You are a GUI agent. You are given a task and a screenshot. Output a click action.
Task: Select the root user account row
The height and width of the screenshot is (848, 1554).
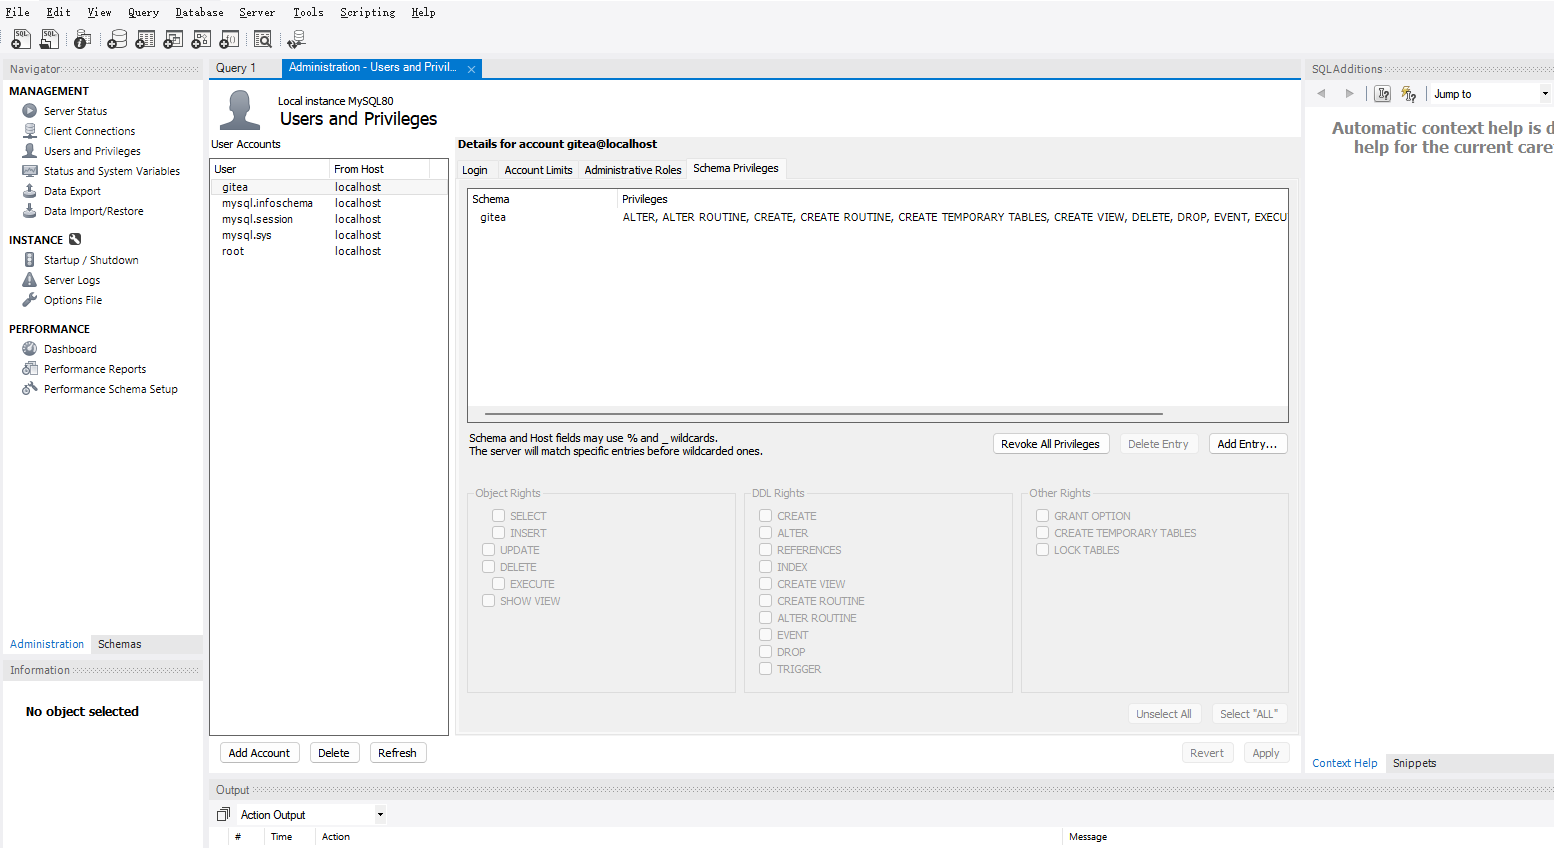[329, 251]
